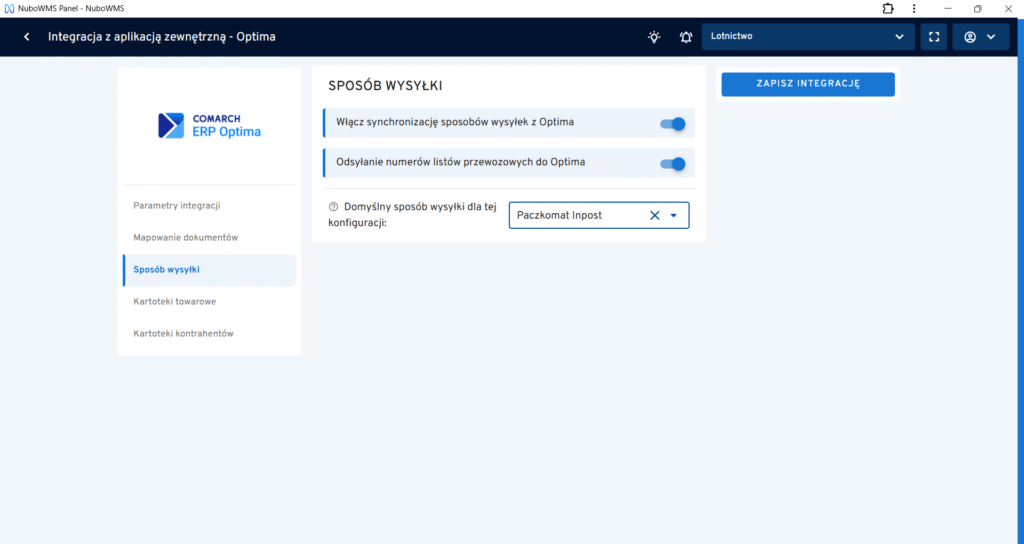1024x544 pixels.
Task: Toggle the lightbulb theme icon
Action: tap(654, 37)
